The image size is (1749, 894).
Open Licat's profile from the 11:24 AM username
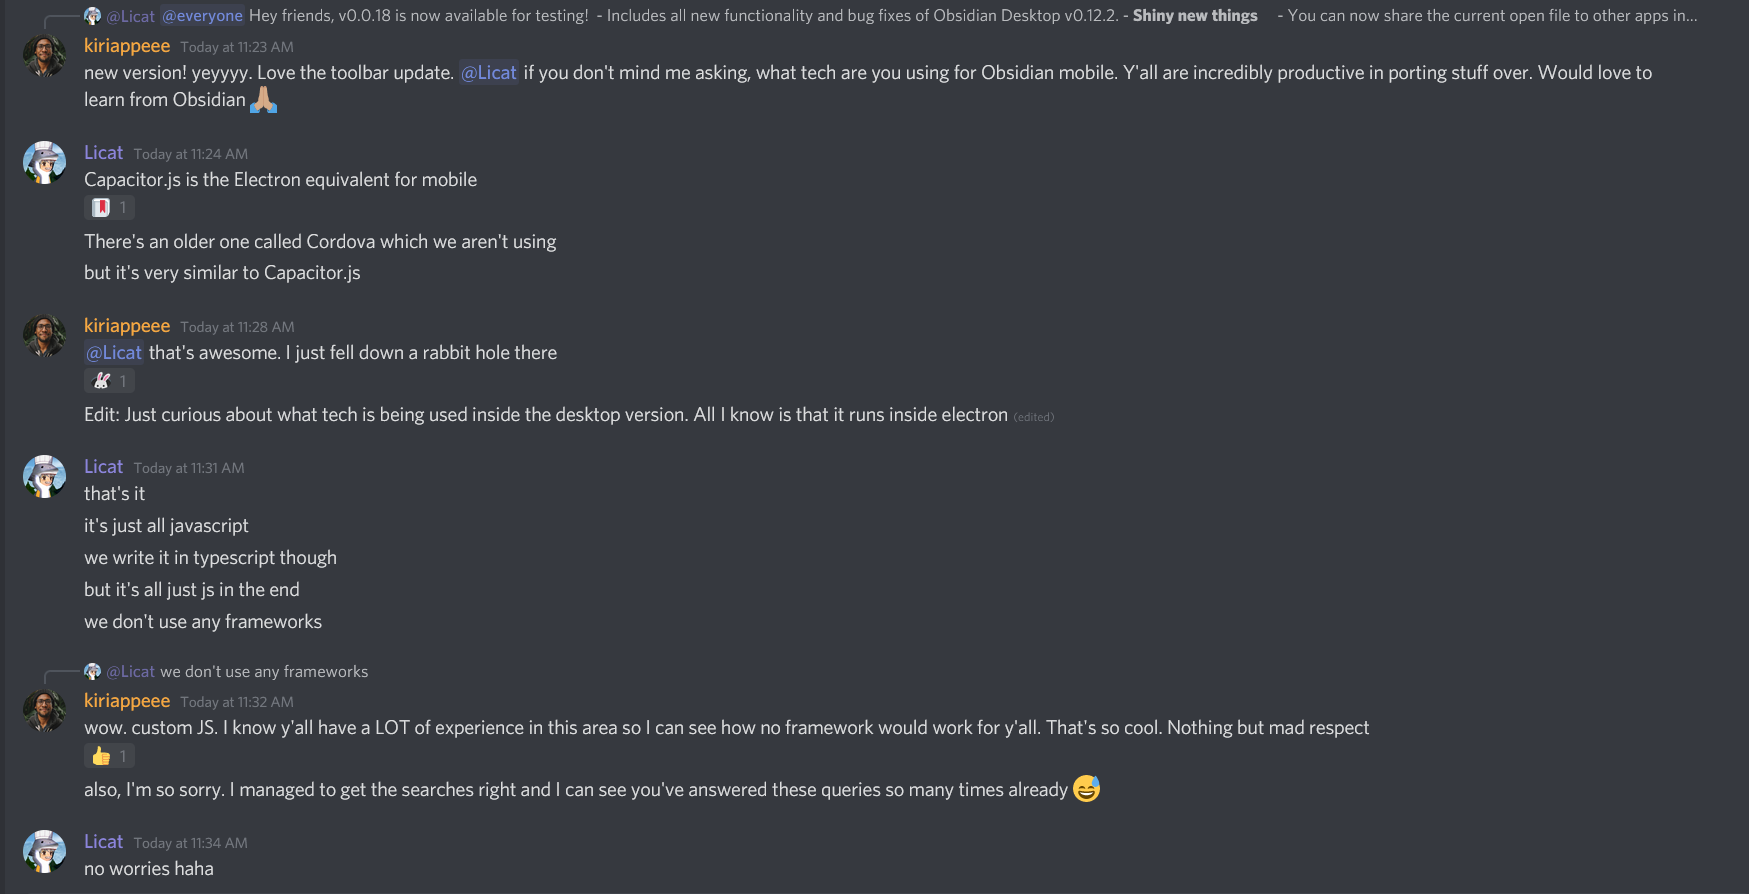(103, 153)
